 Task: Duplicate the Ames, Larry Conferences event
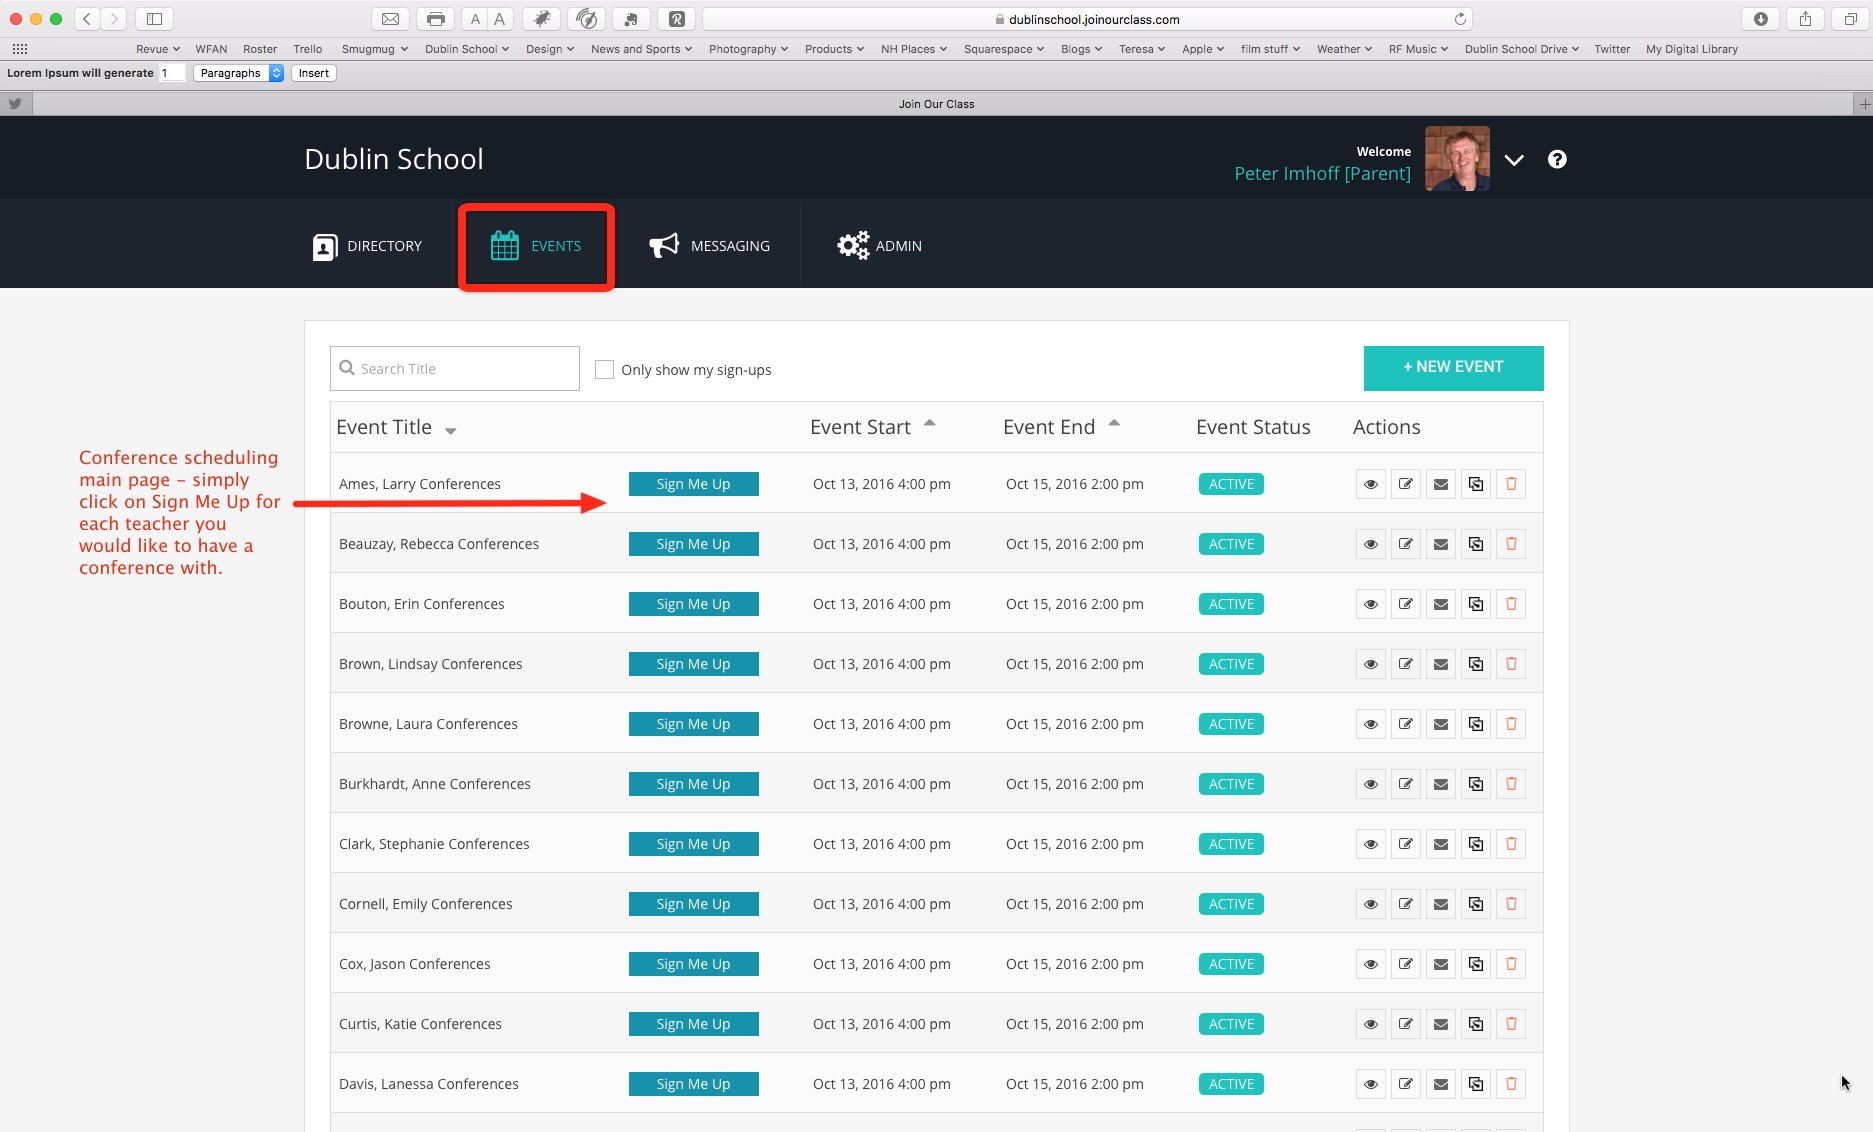[1476, 484]
